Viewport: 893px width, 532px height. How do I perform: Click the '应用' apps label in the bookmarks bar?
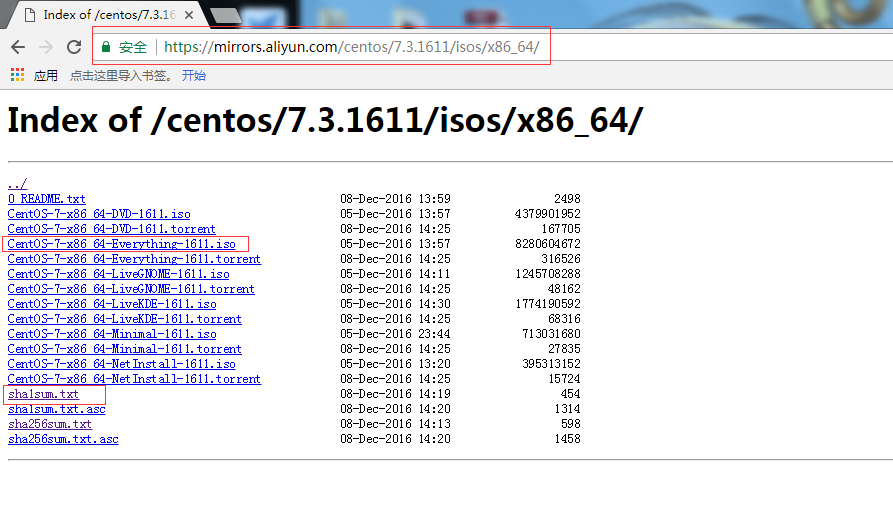click(46, 75)
